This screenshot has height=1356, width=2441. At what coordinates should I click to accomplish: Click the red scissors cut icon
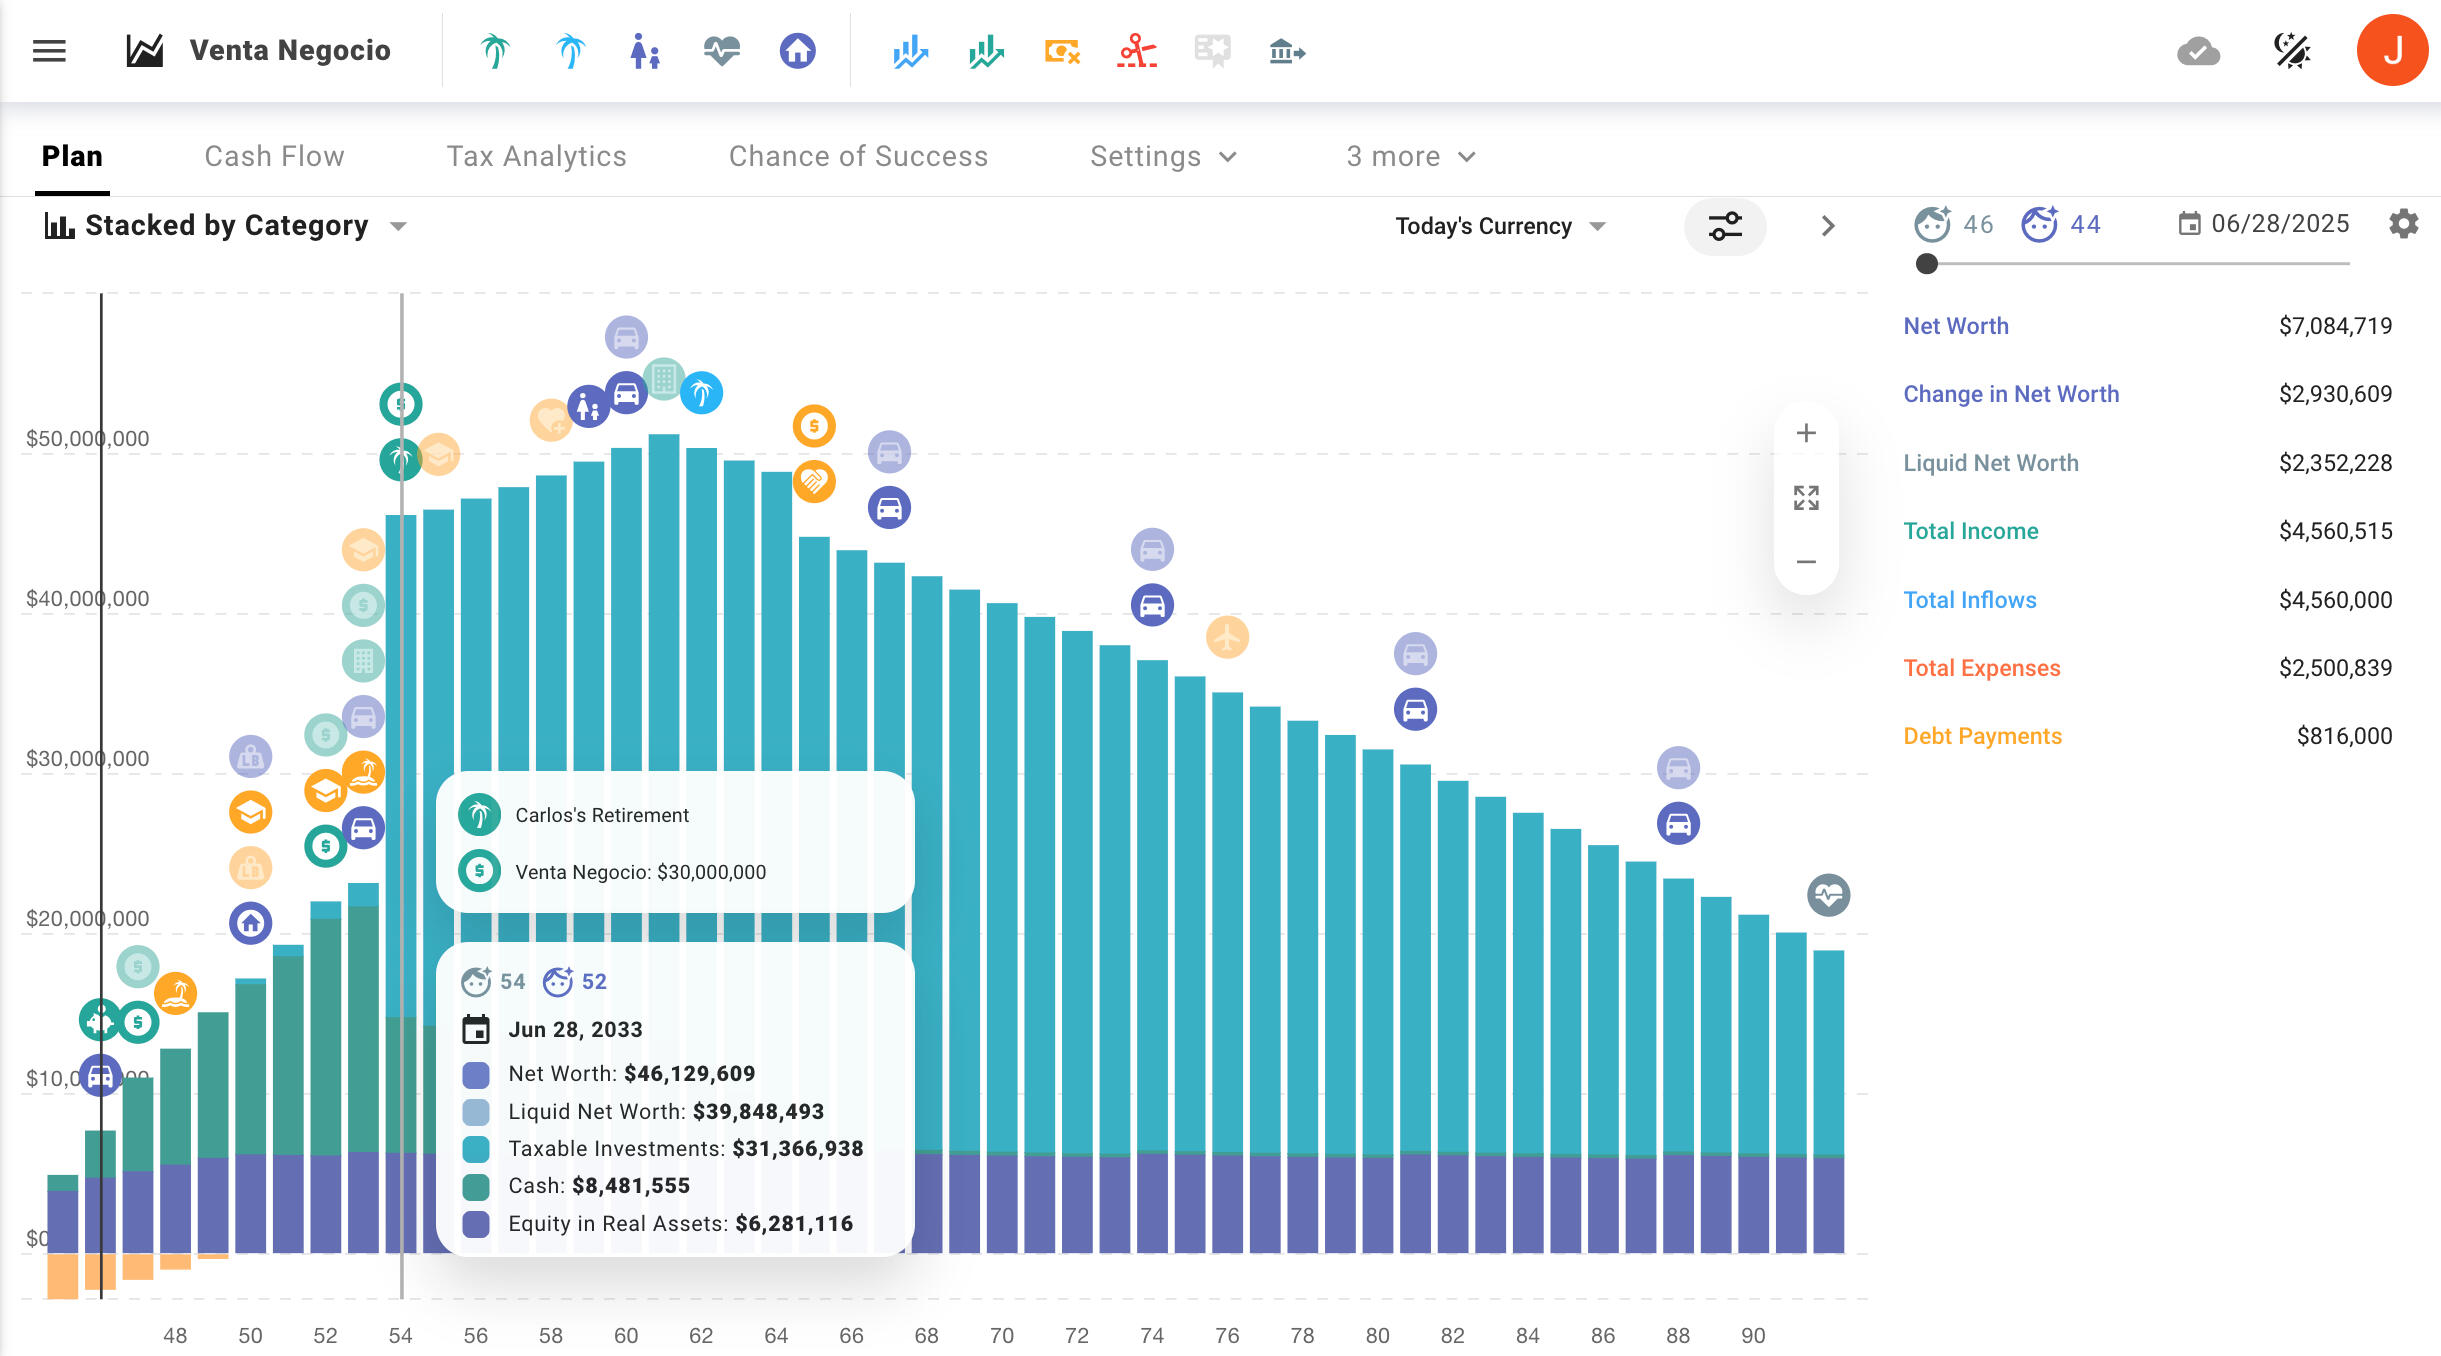pos(1137,51)
